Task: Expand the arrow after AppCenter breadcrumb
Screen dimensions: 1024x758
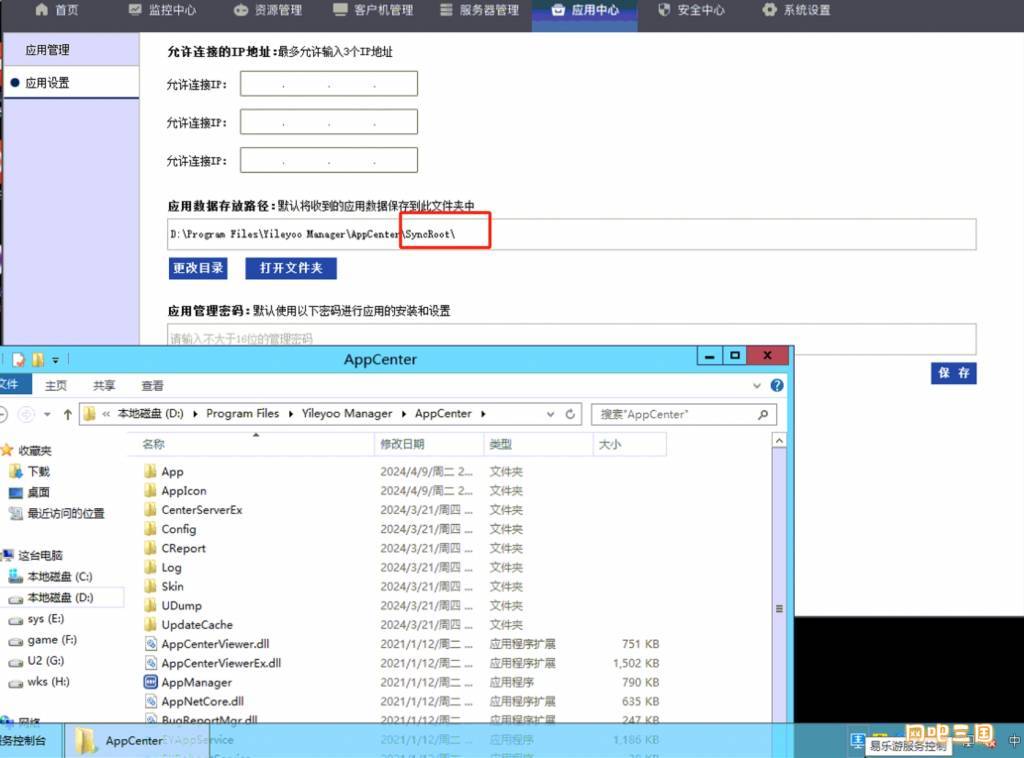Action: tap(483, 413)
